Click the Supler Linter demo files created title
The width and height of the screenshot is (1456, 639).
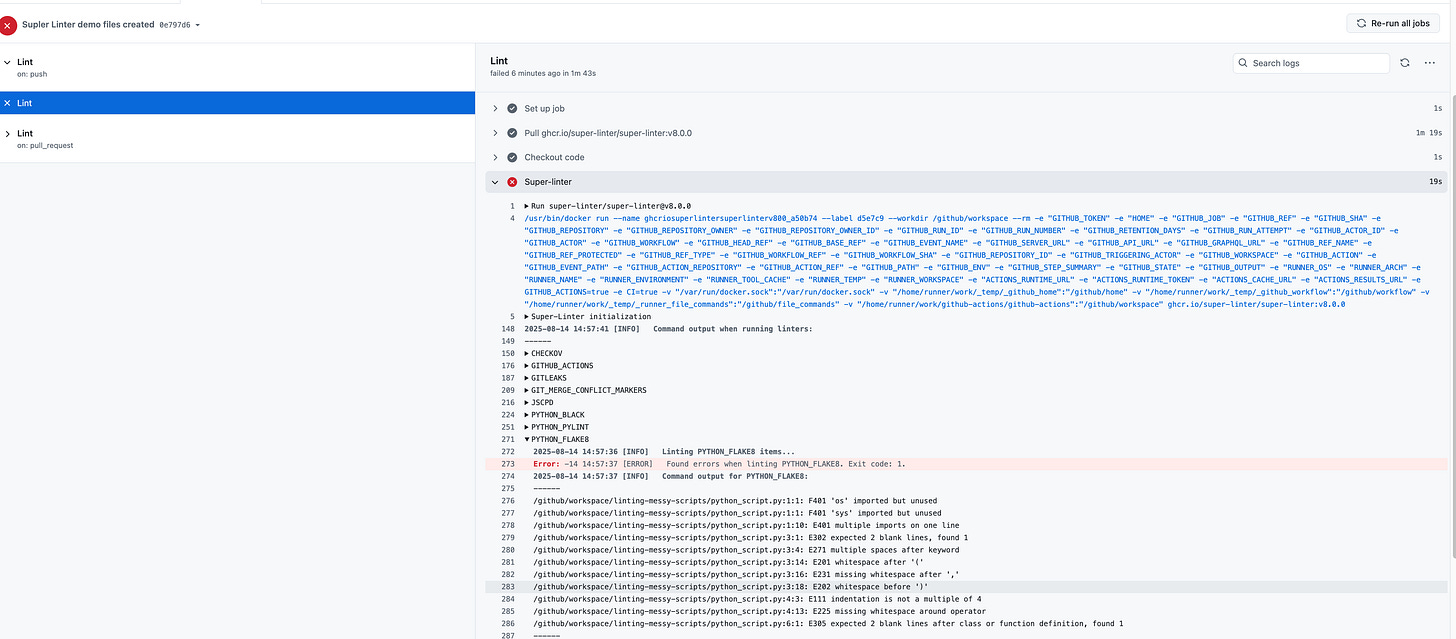[x=88, y=24]
